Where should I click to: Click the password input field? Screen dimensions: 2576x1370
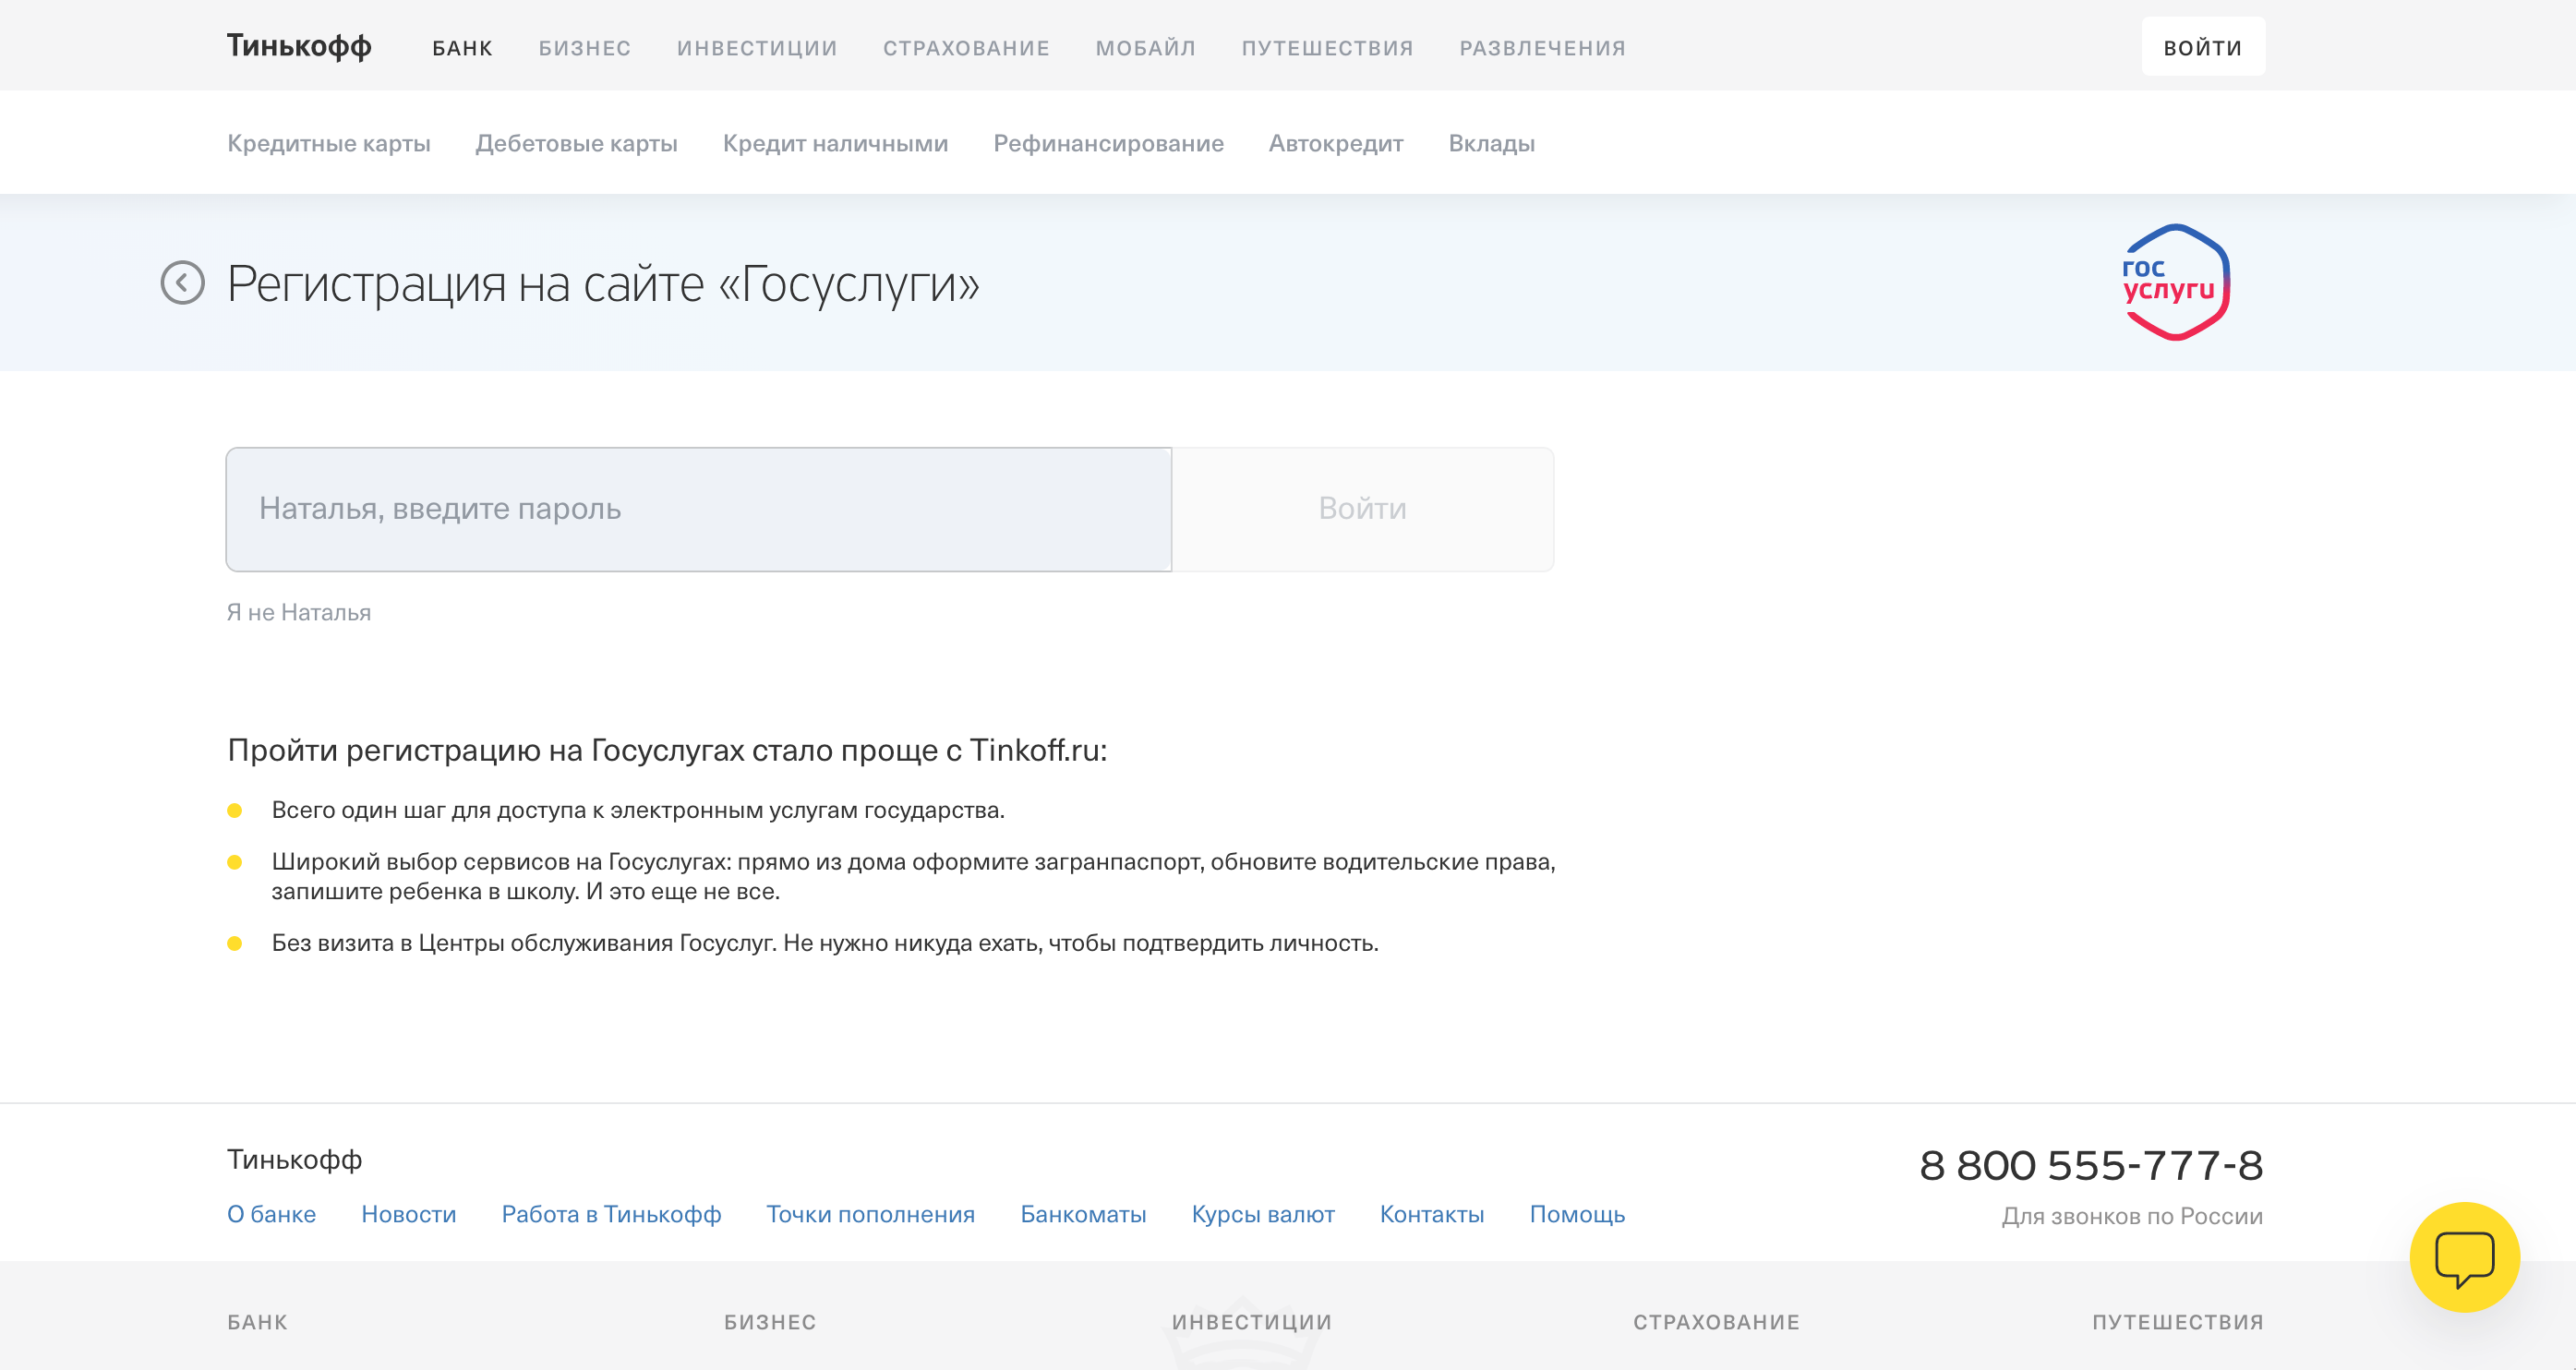pos(698,509)
